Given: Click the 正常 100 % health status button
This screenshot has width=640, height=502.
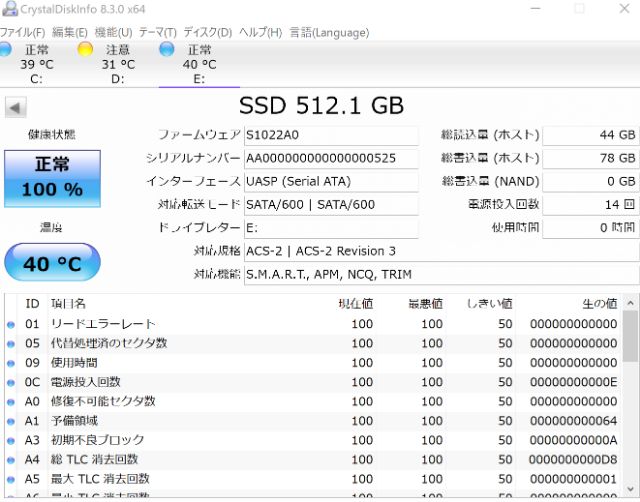Looking at the screenshot, I should tap(52, 179).
